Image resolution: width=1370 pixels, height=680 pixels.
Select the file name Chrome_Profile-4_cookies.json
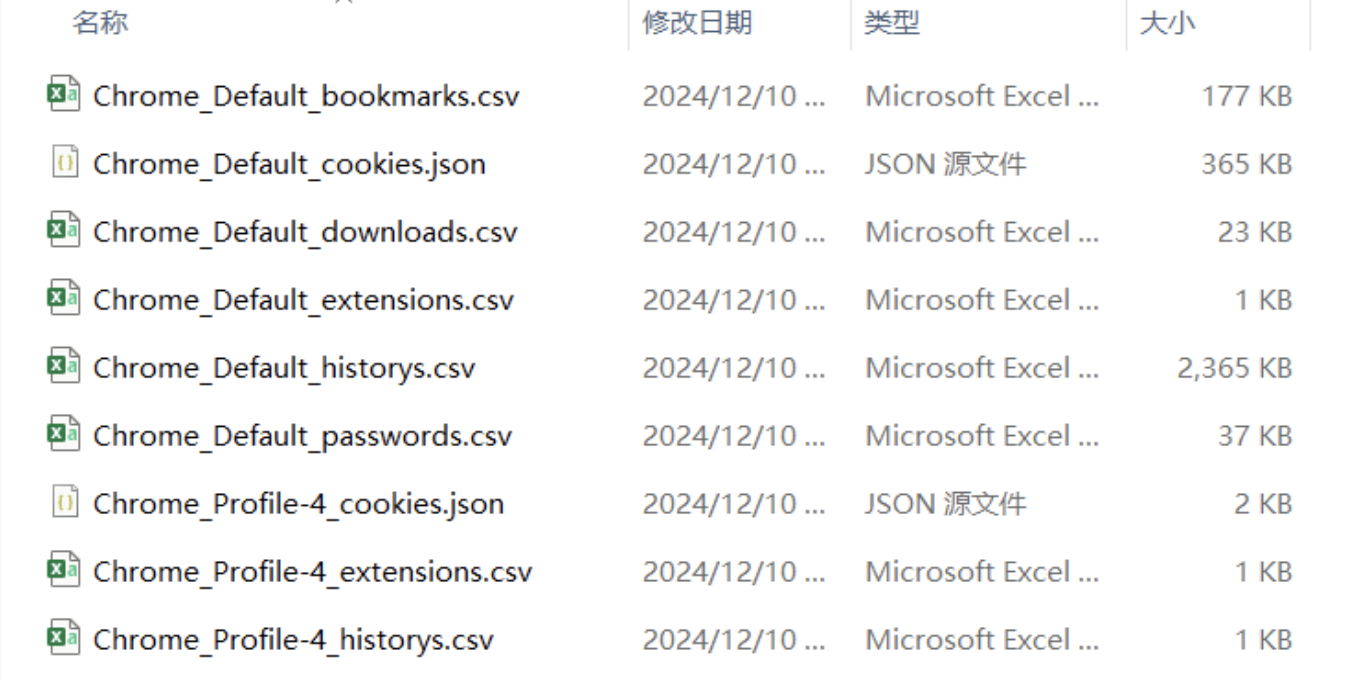298,504
